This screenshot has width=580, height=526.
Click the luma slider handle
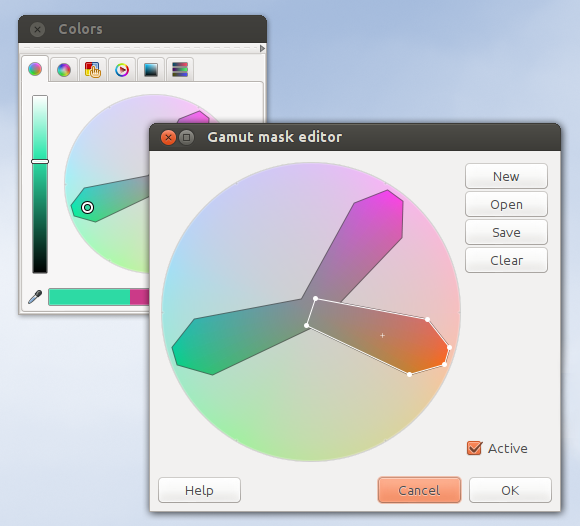tap(40, 161)
